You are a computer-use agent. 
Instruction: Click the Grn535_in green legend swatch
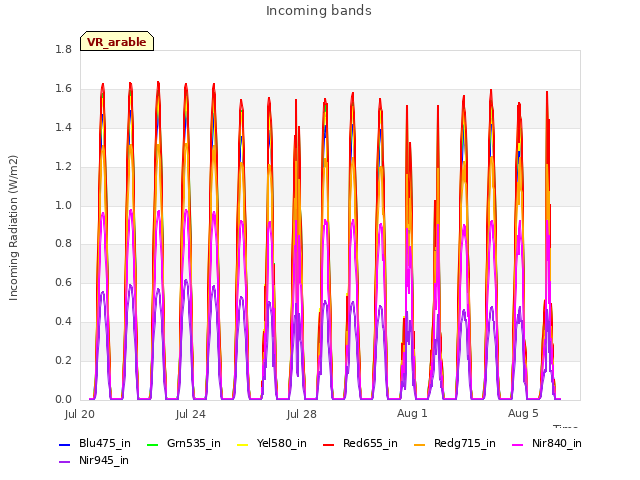point(152,444)
